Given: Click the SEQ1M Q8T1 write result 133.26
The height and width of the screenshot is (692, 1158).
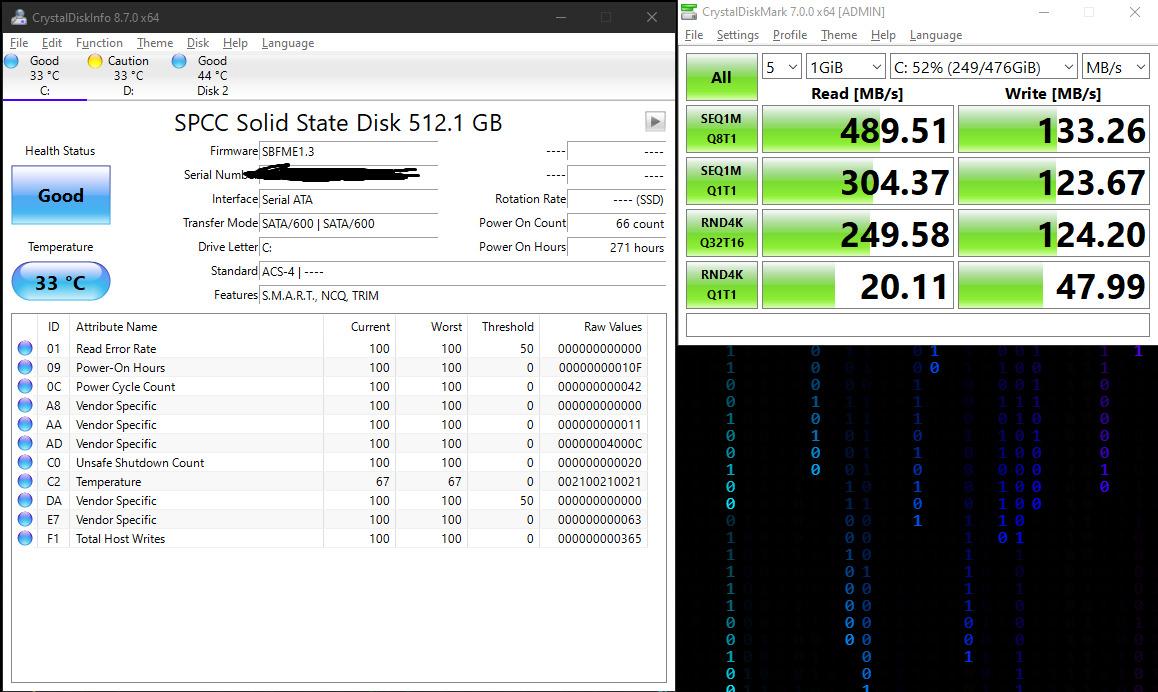Looking at the screenshot, I should tap(1054, 129).
